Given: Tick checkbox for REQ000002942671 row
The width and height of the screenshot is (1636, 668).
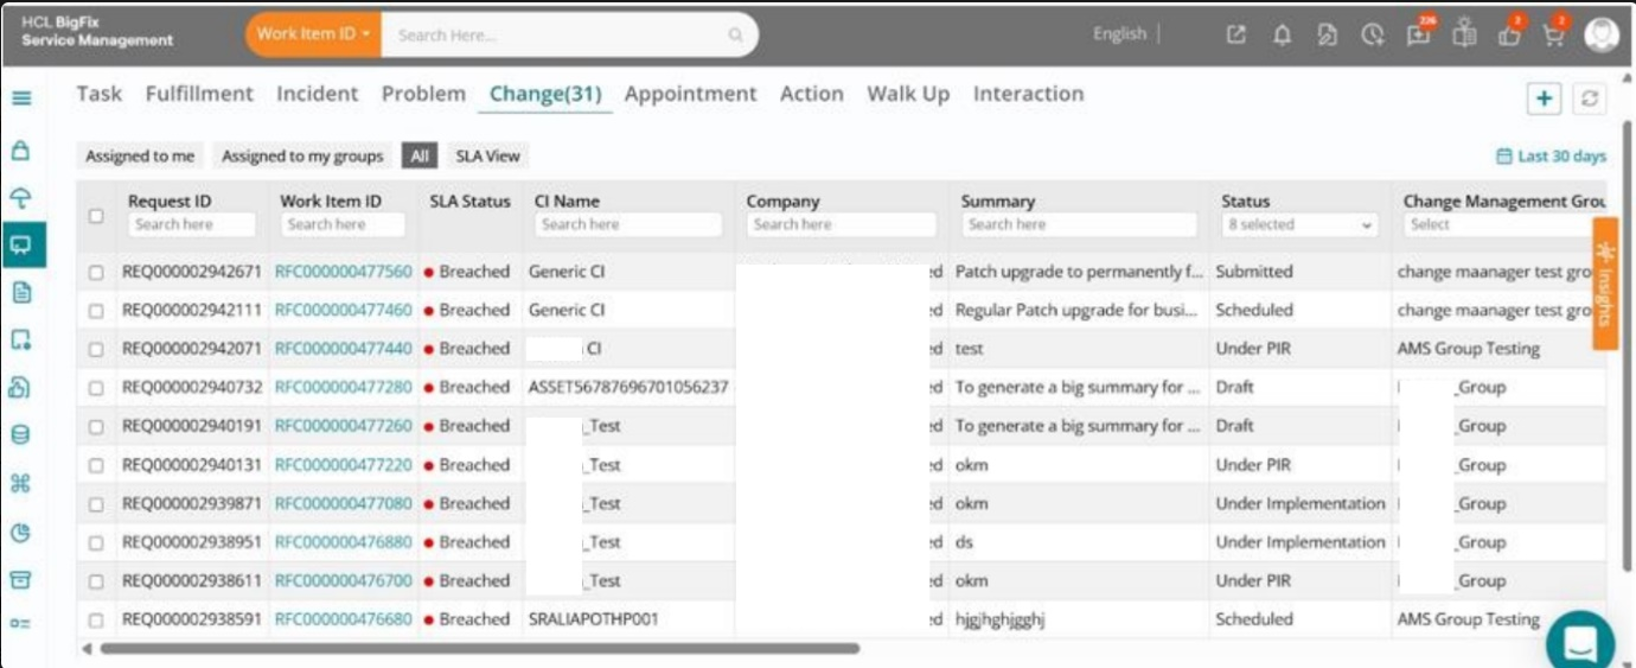Looking at the screenshot, I should pyautogui.click(x=96, y=272).
